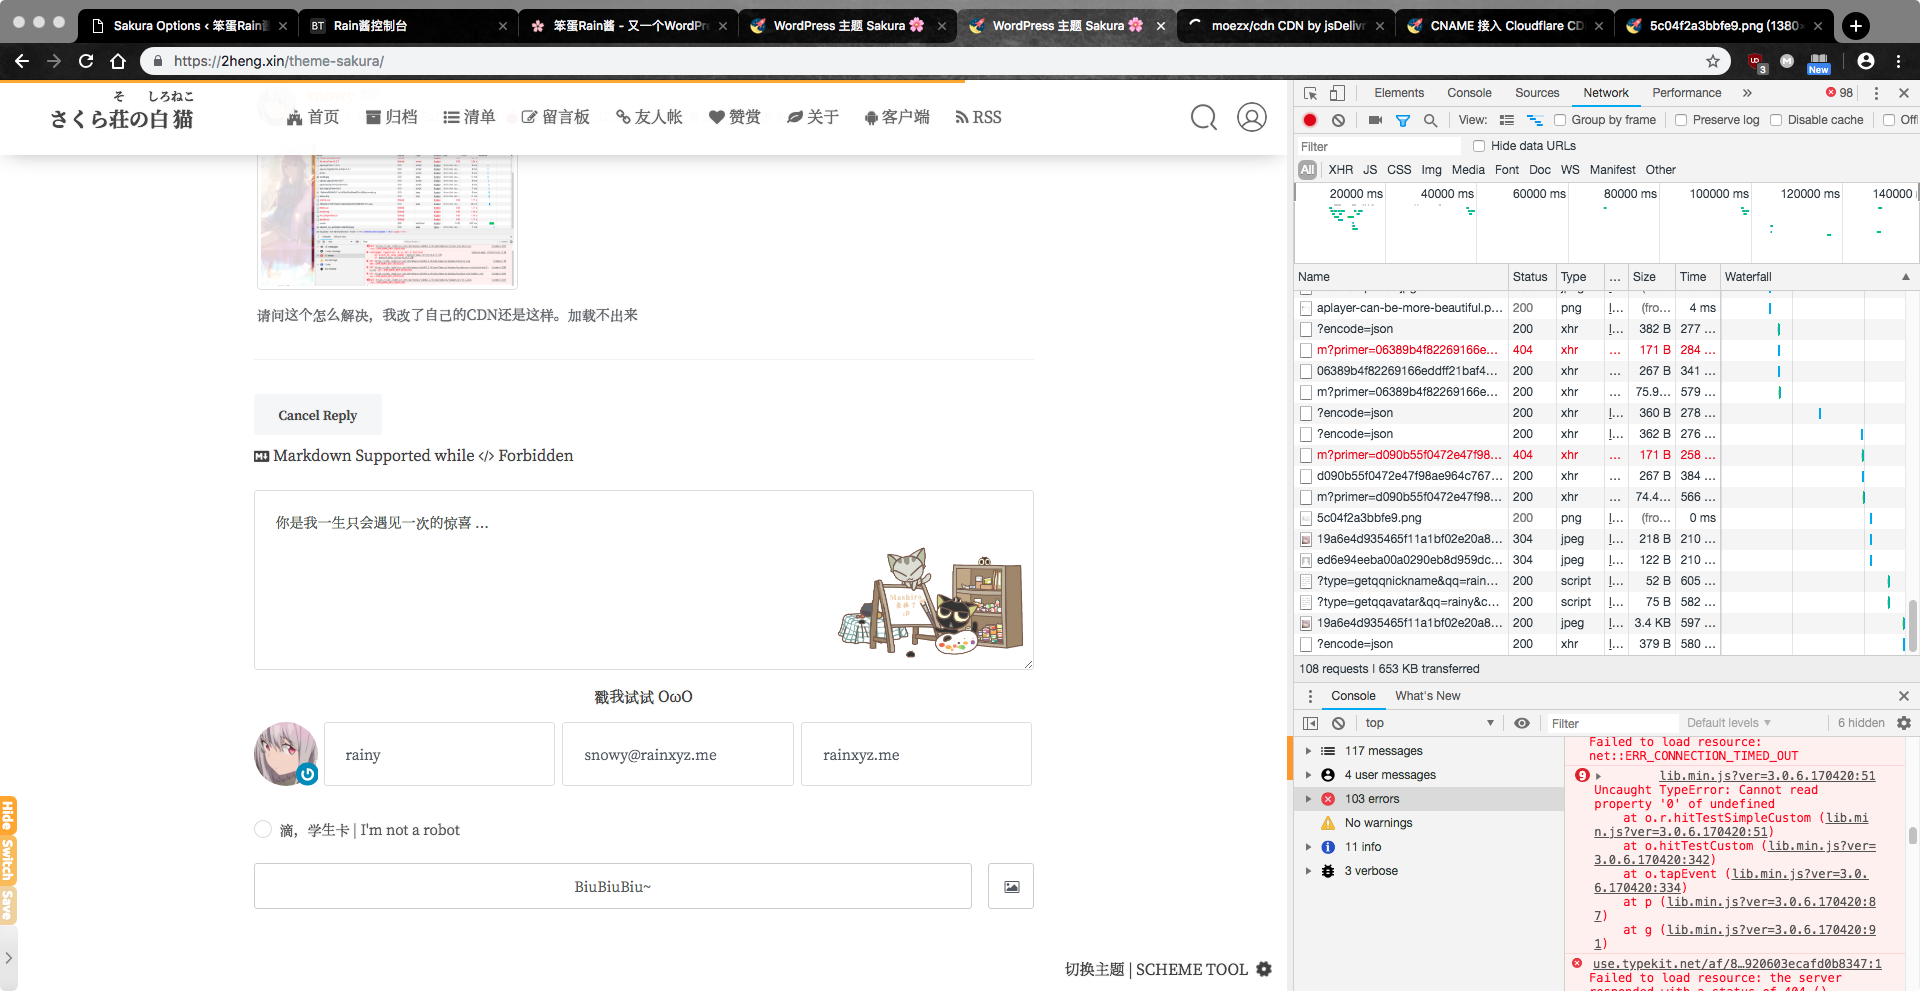Click the comment text area
The height and width of the screenshot is (991, 1920).
click(644, 580)
